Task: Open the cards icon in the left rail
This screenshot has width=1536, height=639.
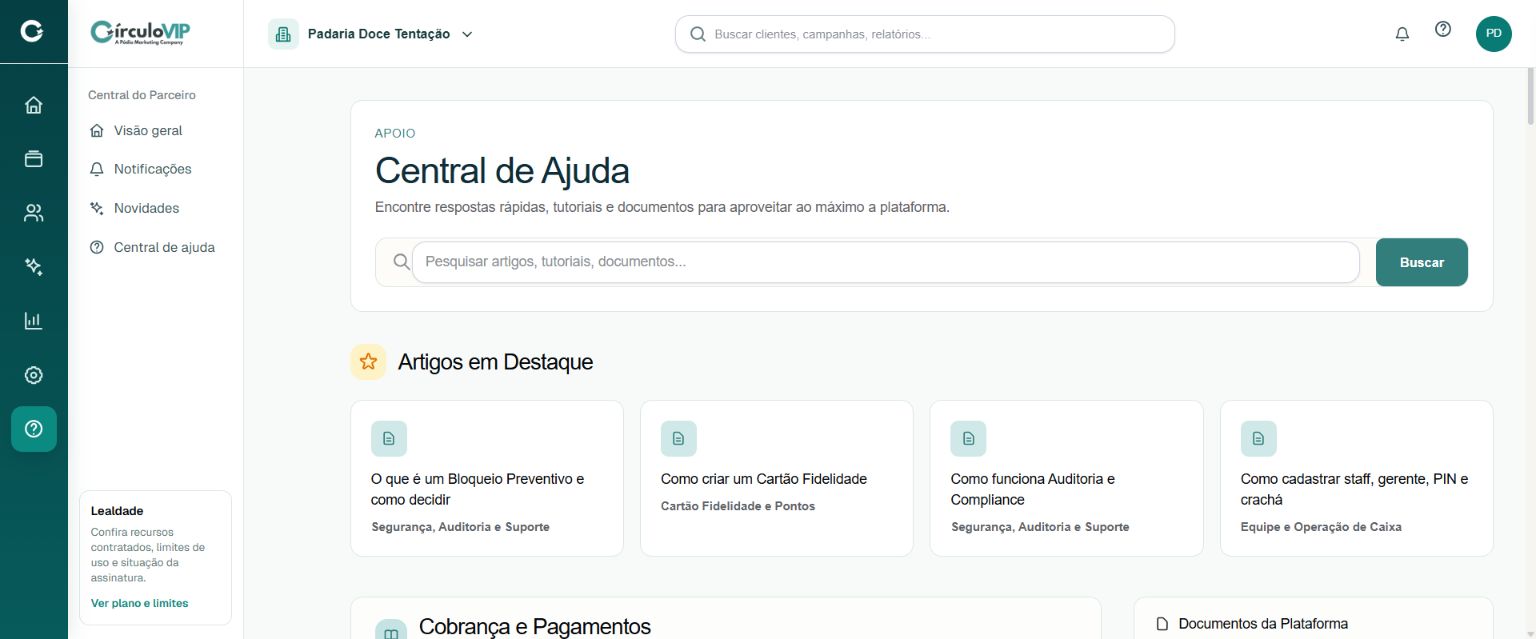Action: (x=34, y=159)
